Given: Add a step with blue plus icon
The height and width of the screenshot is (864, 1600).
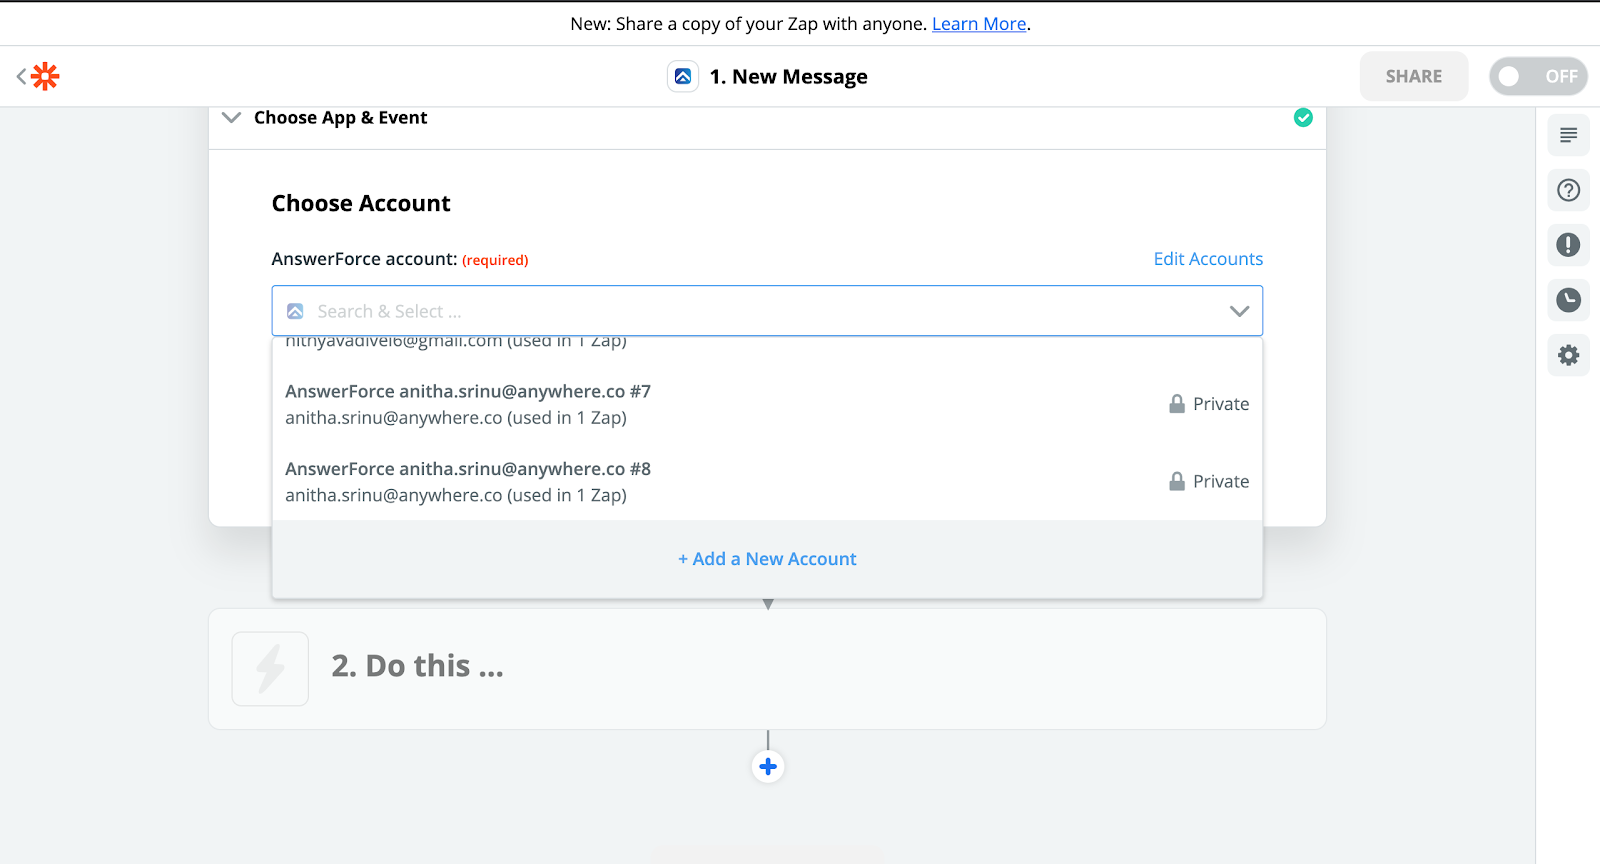Looking at the screenshot, I should click(768, 767).
